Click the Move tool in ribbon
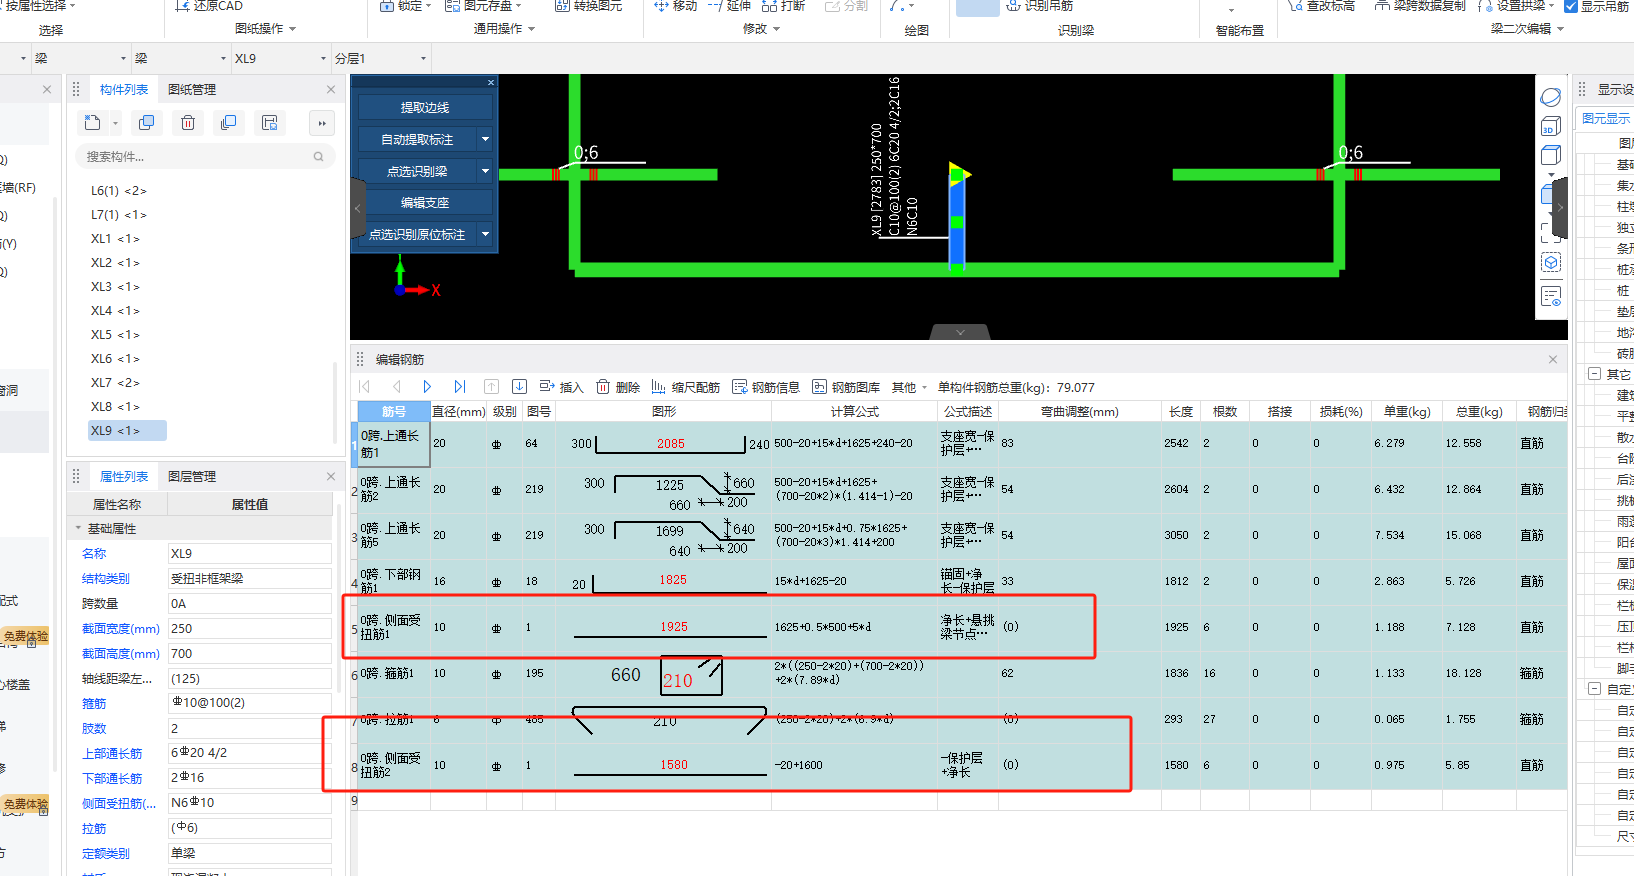The width and height of the screenshot is (1634, 876). click(x=675, y=6)
